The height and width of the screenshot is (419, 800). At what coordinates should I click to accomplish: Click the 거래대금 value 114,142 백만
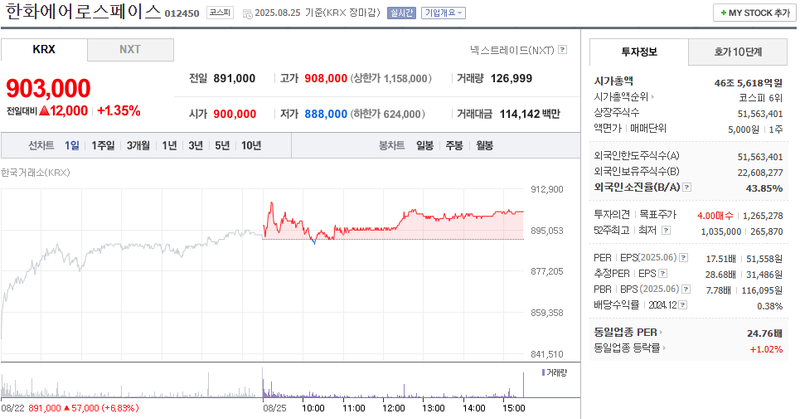[x=530, y=114]
